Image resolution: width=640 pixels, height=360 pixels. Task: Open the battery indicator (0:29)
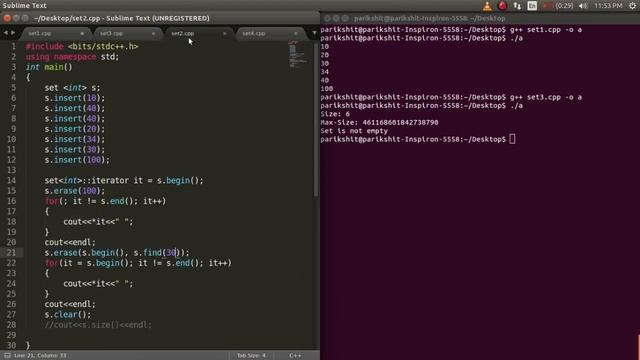pyautogui.click(x=558, y=6)
